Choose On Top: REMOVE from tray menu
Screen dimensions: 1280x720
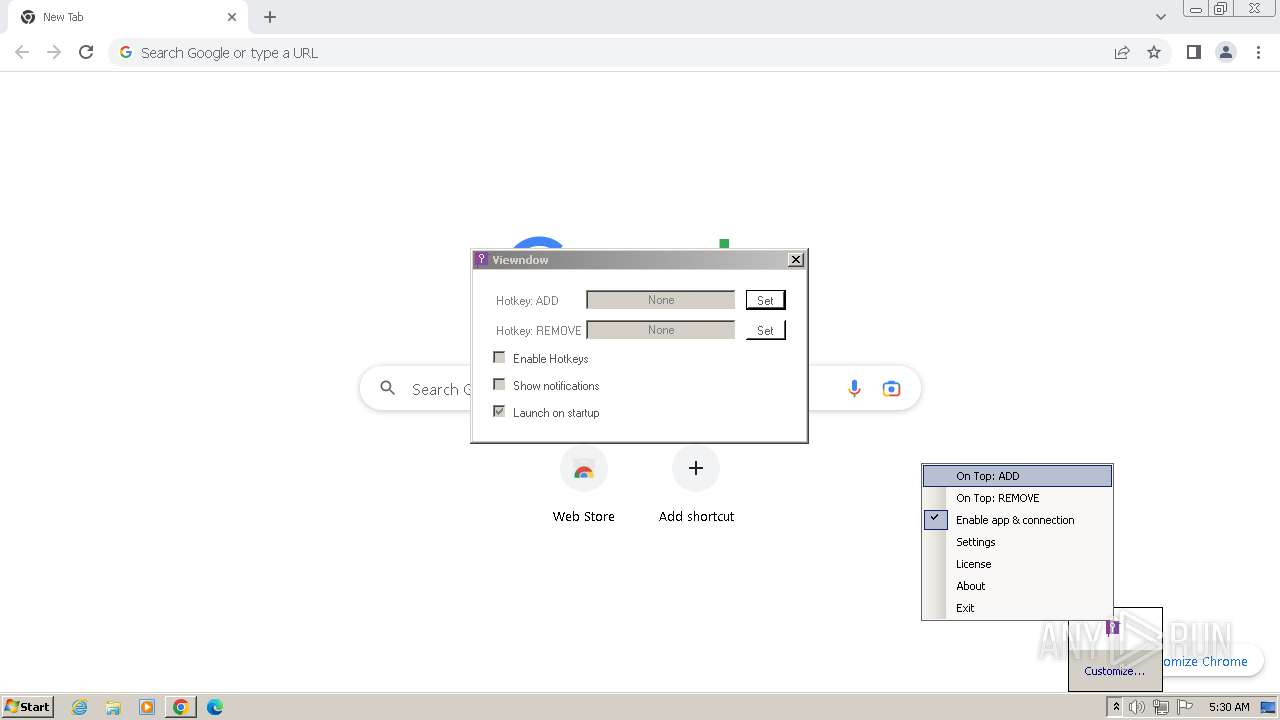[x=1017, y=498]
